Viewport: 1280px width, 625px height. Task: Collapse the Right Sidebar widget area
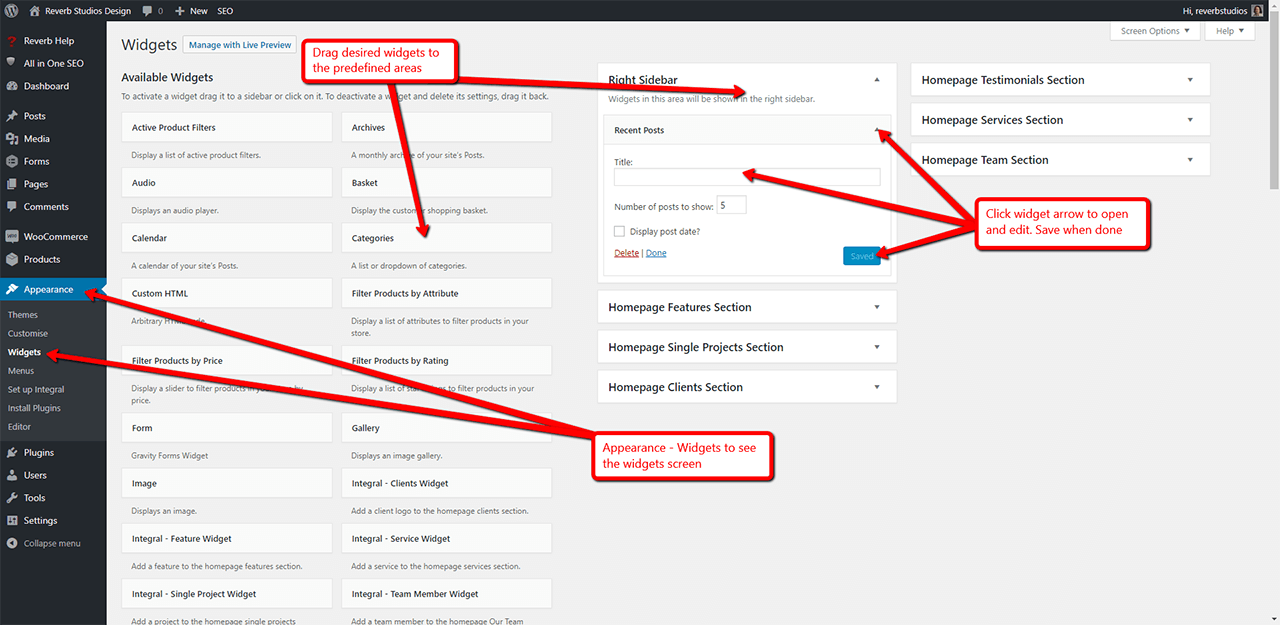pos(877,80)
